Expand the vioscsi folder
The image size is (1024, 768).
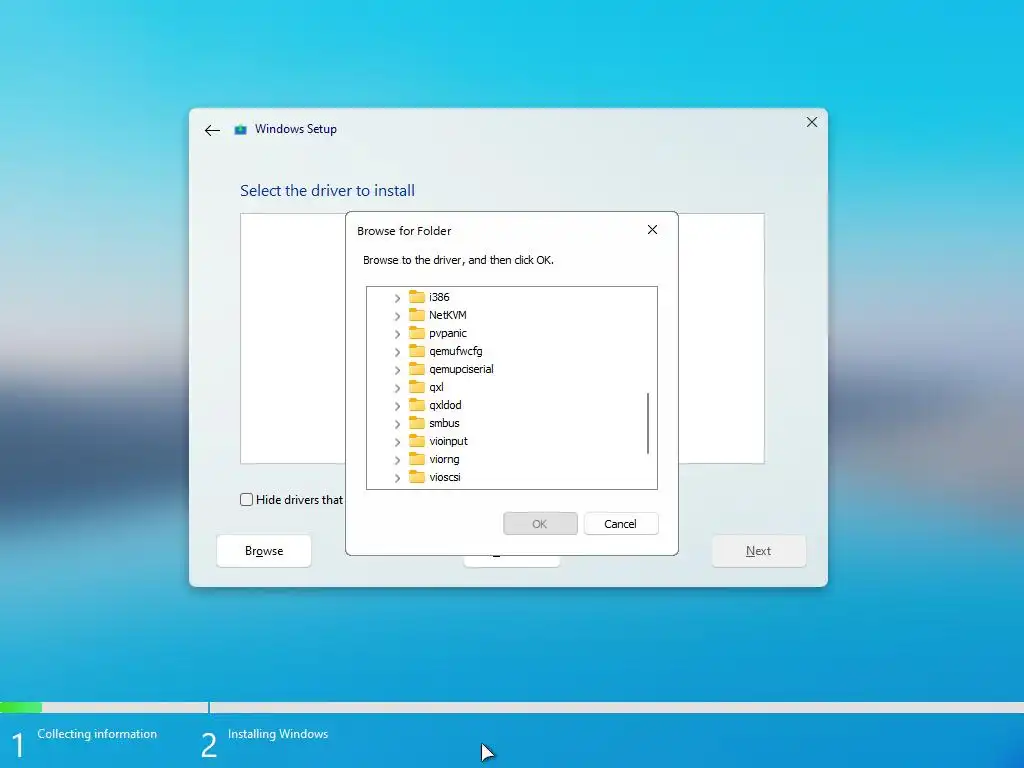tap(397, 478)
